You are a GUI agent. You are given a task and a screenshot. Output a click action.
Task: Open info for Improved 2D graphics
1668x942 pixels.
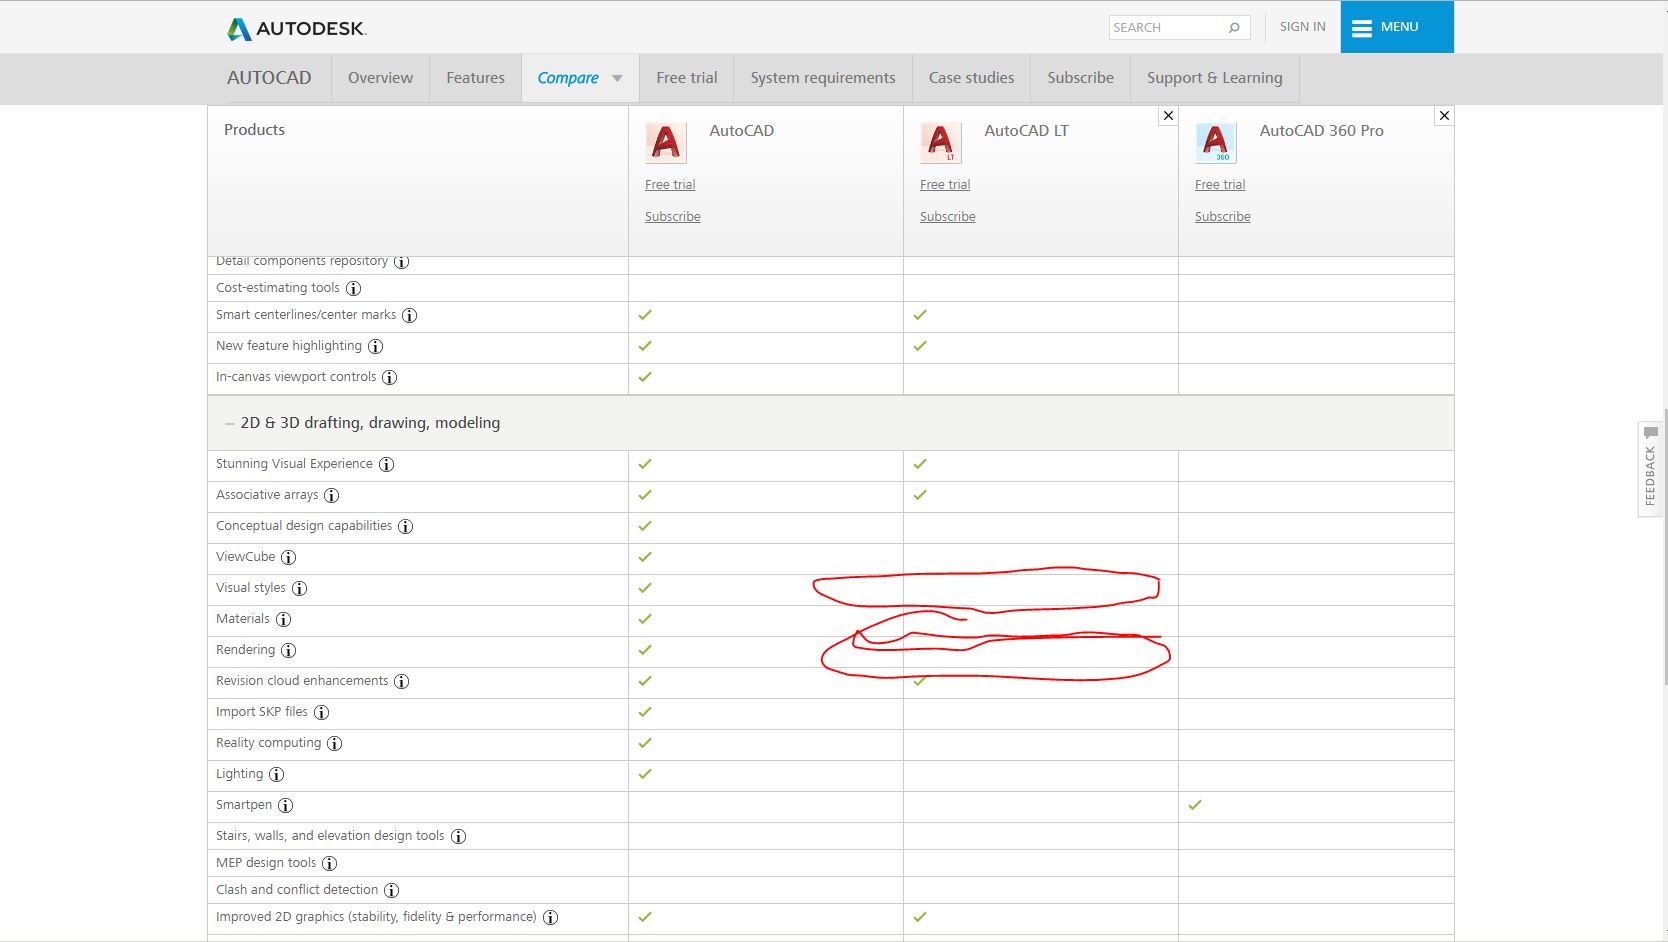(550, 917)
